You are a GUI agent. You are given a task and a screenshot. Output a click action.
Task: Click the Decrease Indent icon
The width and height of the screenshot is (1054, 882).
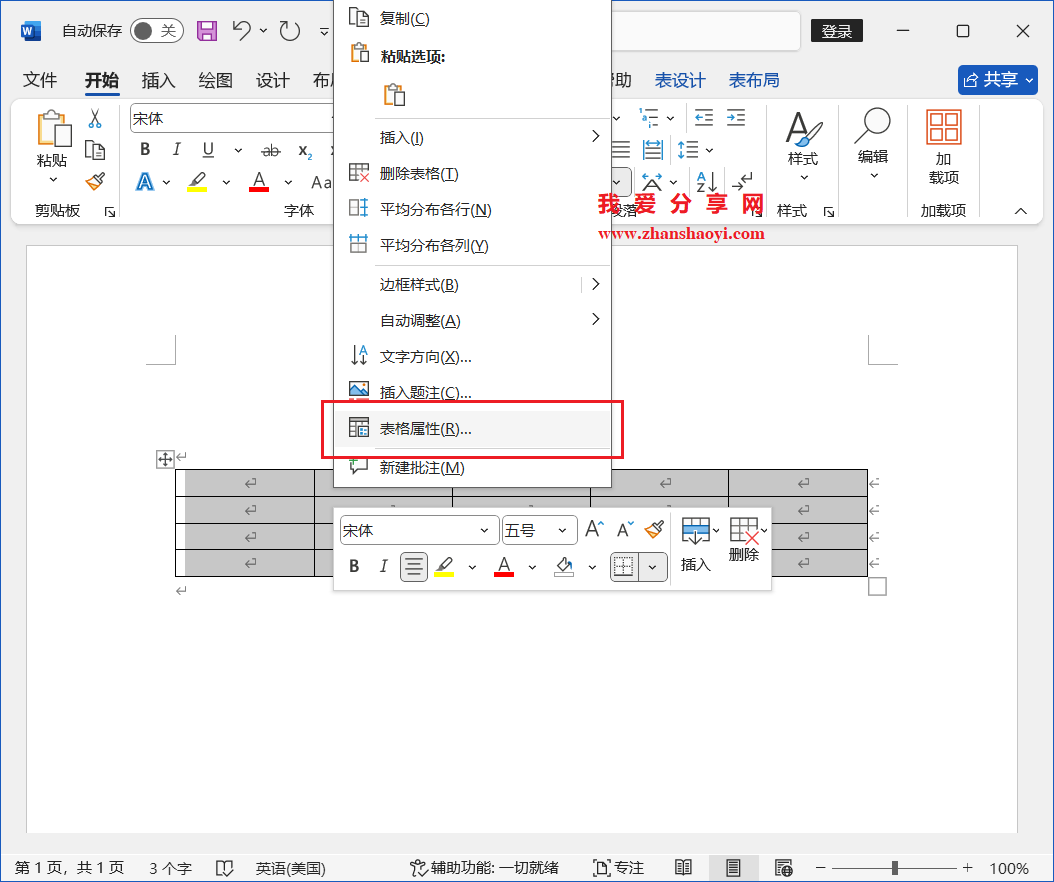(704, 118)
